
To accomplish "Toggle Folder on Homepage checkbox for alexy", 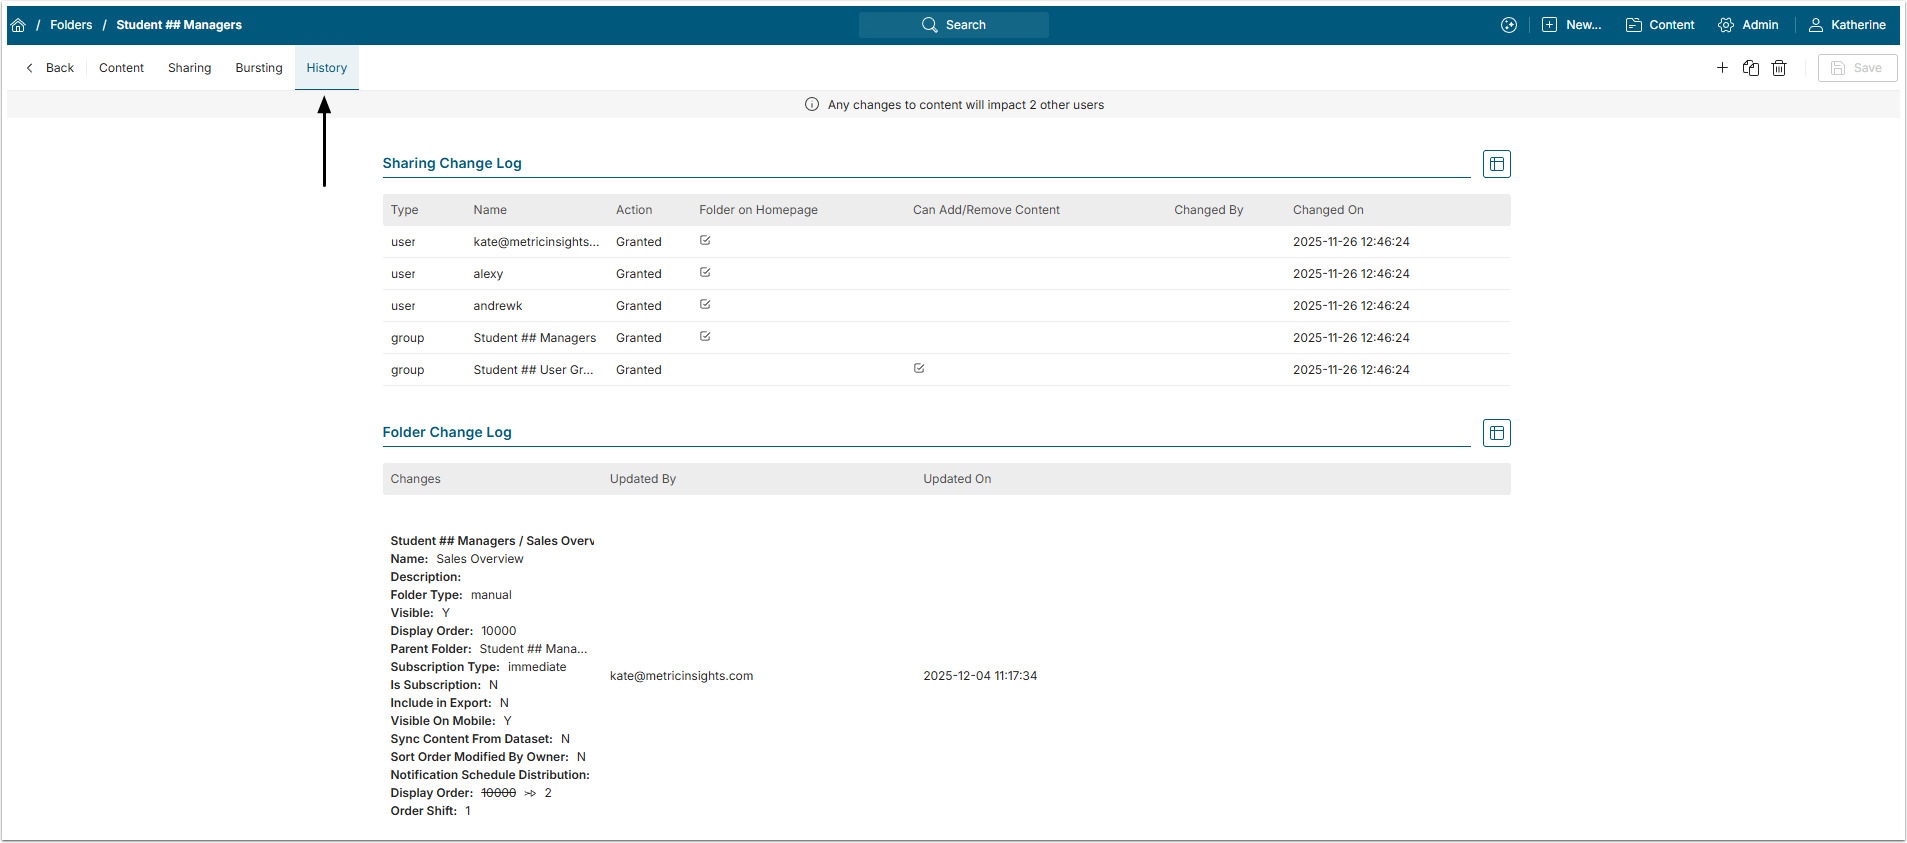I will (705, 273).
